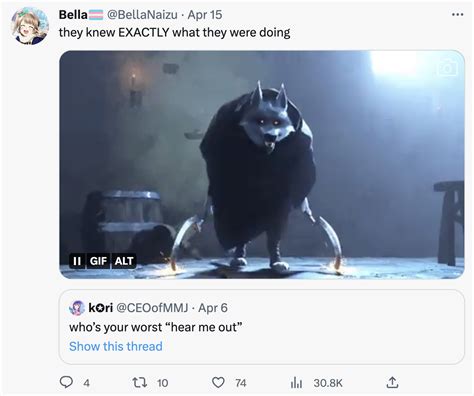This screenshot has width=474, height=396.
Task: Open the view analytics bar chart icon
Action: (x=296, y=383)
